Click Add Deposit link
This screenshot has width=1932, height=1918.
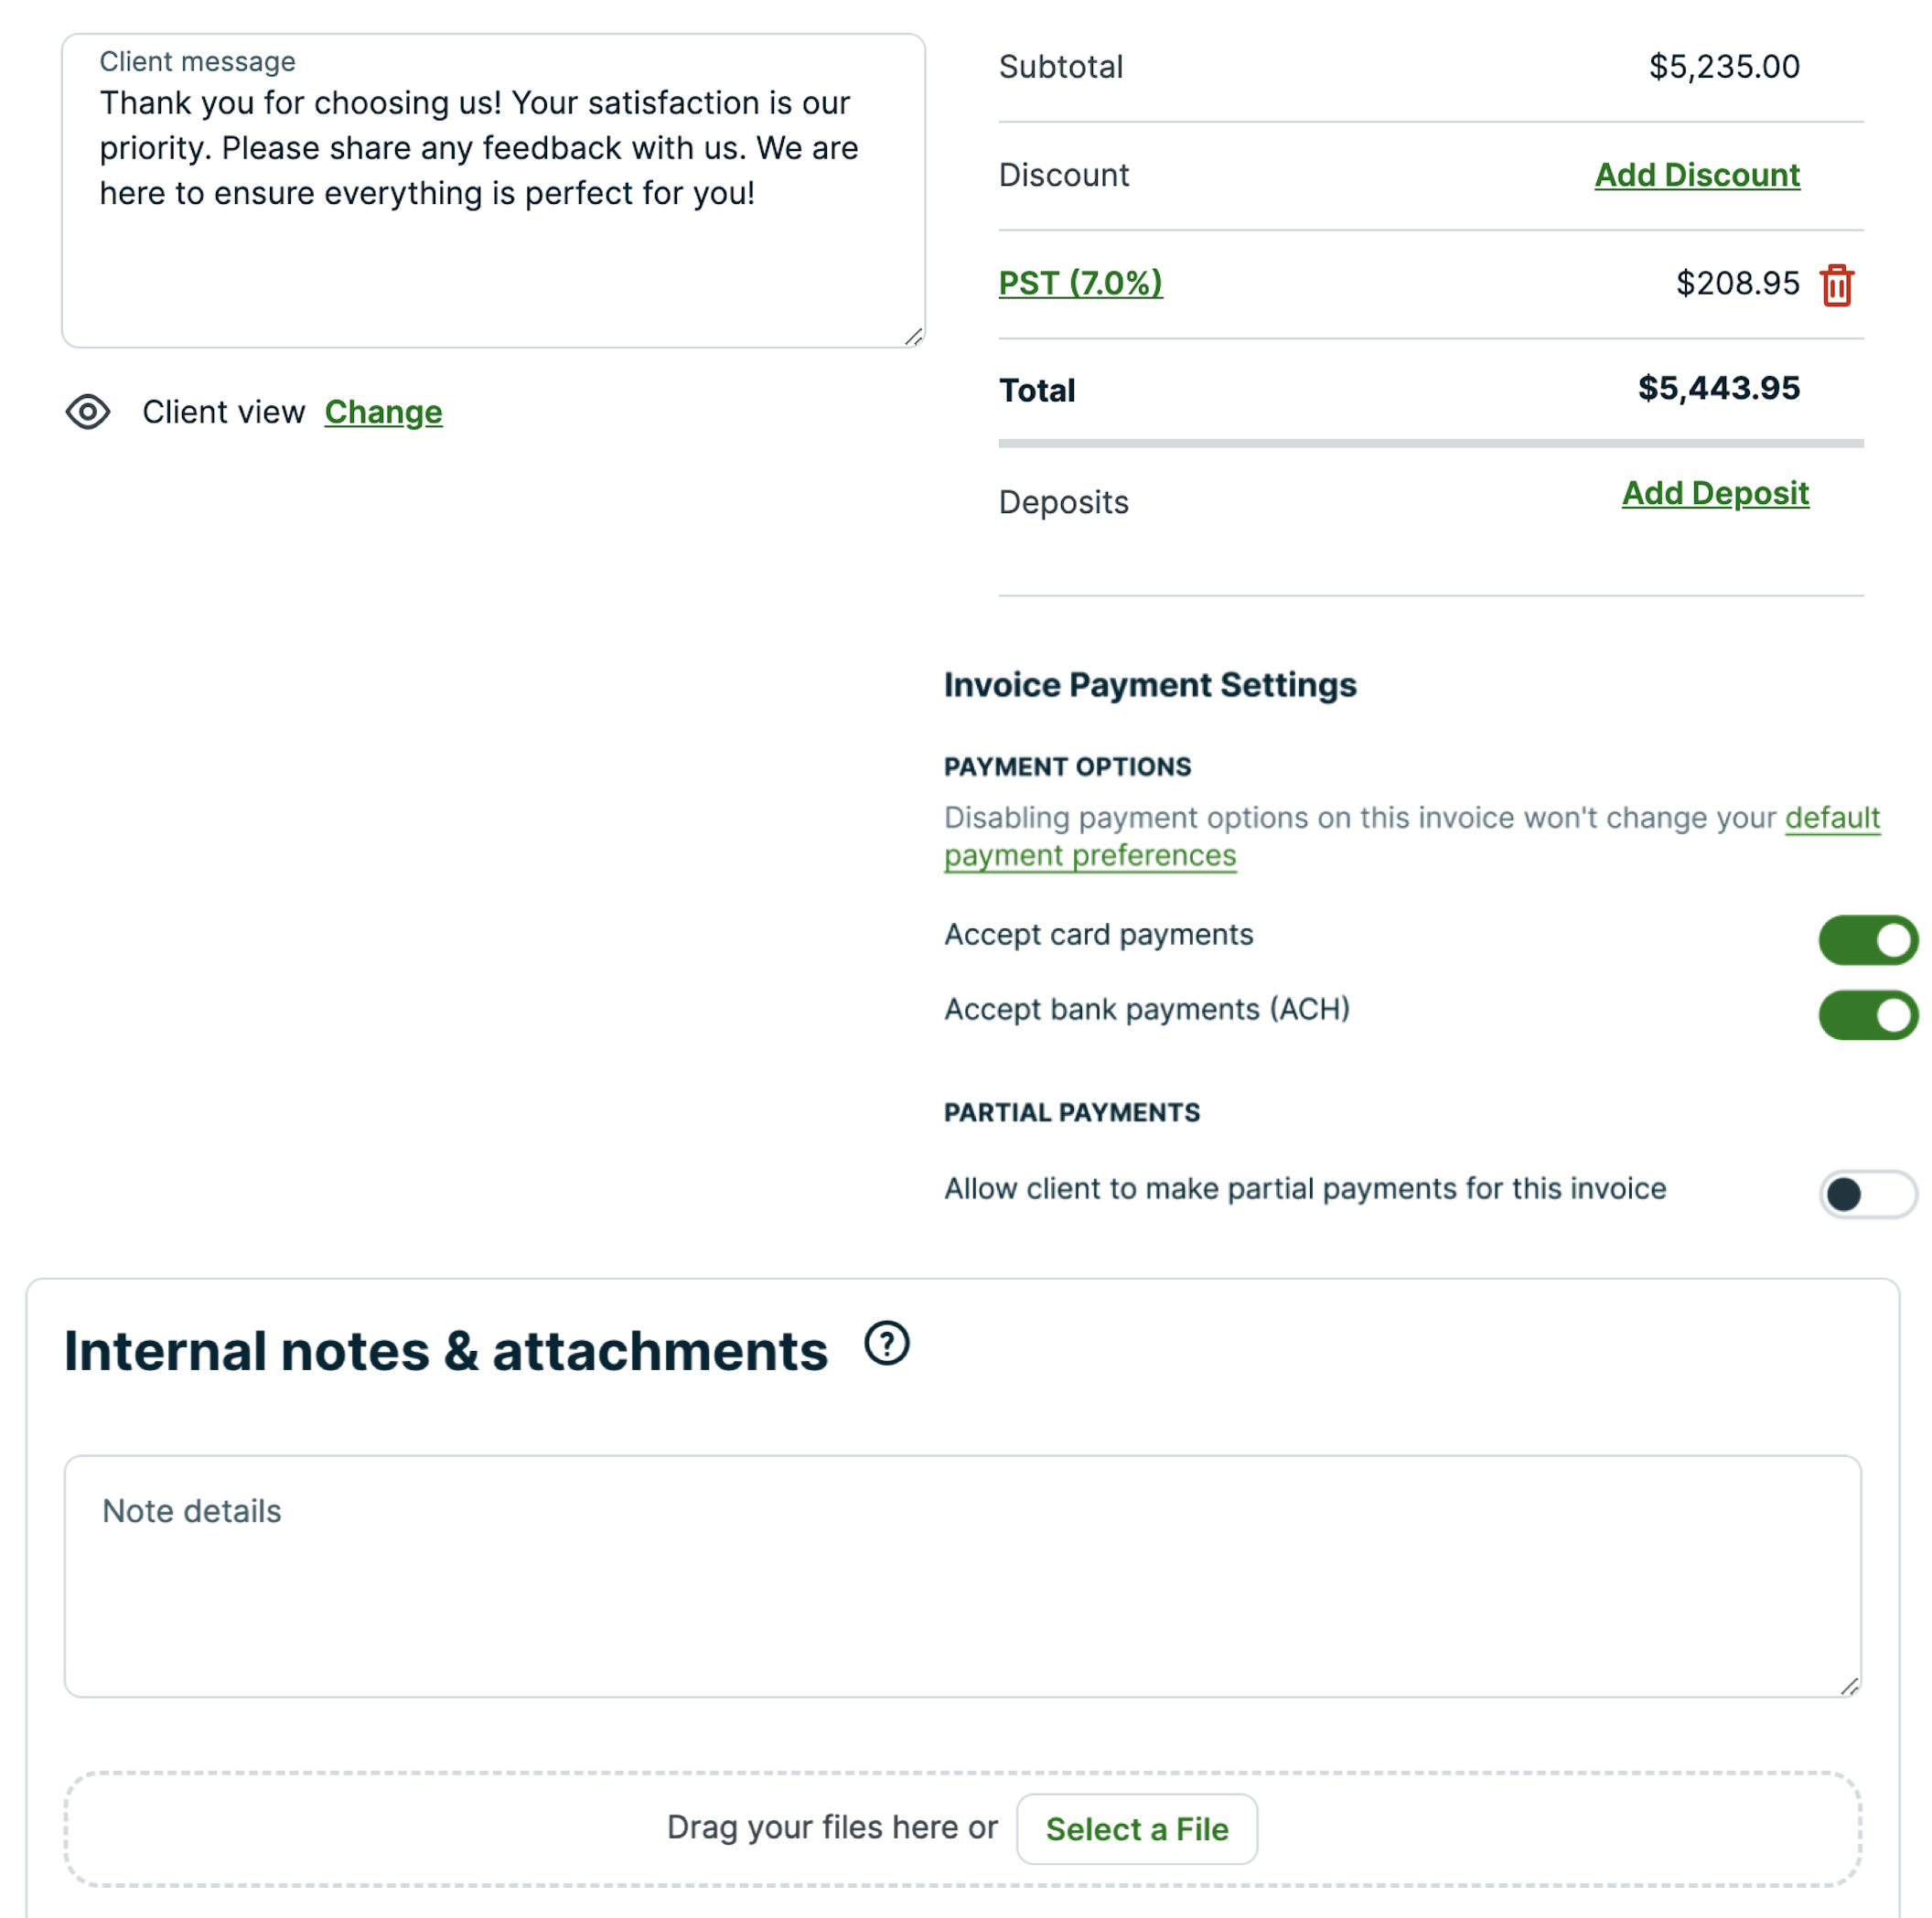(1714, 493)
